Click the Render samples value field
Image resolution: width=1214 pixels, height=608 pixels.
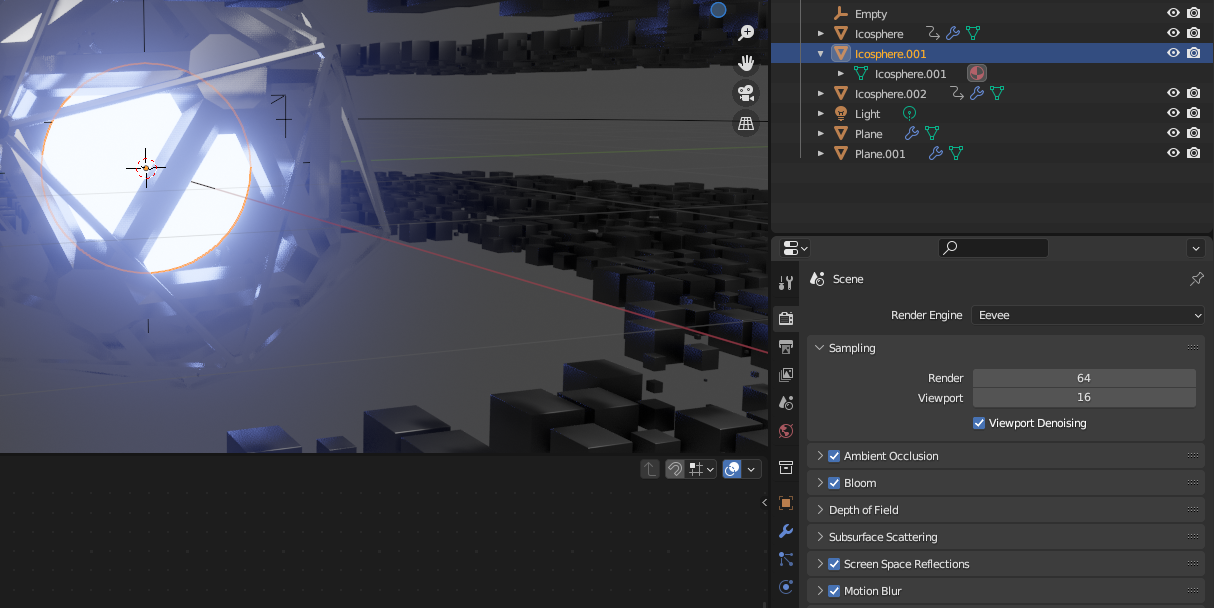coord(1084,378)
